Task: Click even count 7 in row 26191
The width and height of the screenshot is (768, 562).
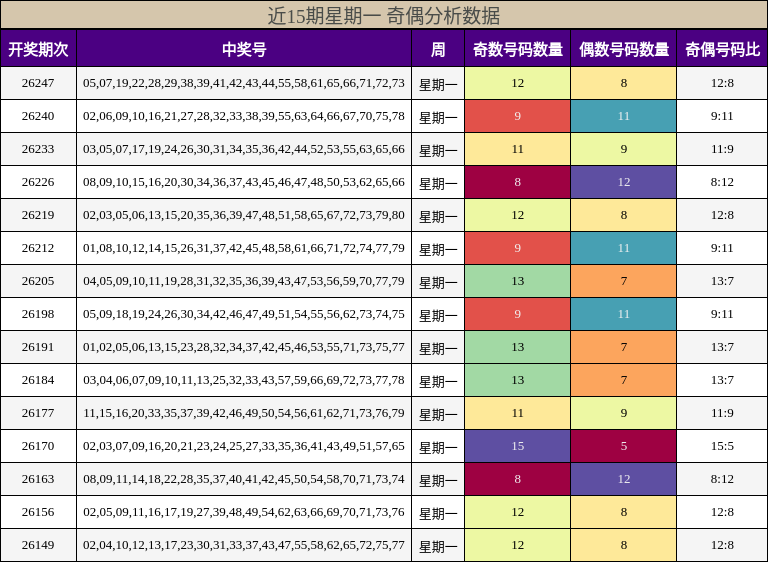Action: (x=624, y=347)
